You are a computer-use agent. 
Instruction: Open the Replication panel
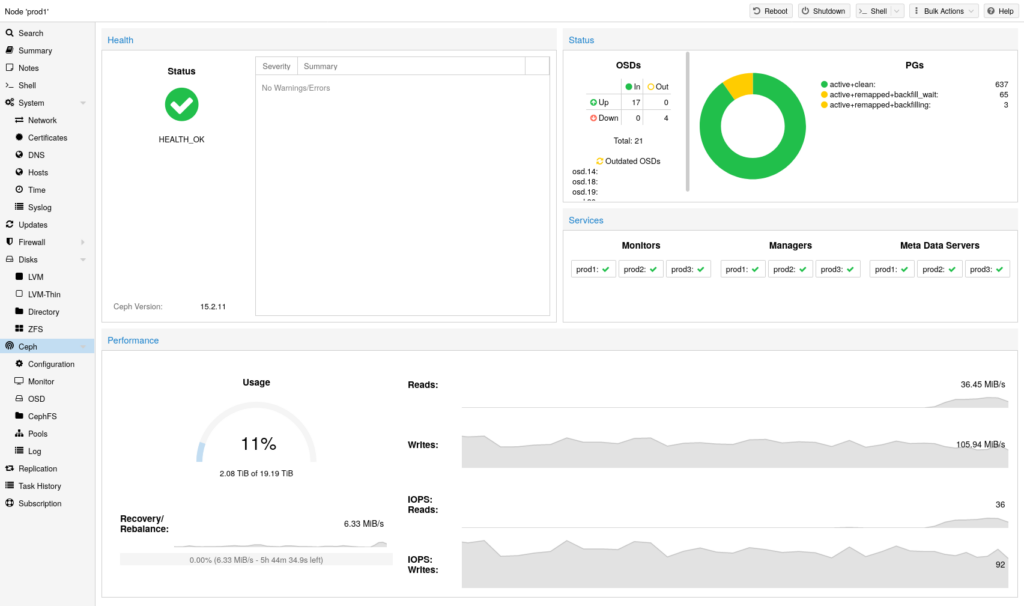(39, 468)
